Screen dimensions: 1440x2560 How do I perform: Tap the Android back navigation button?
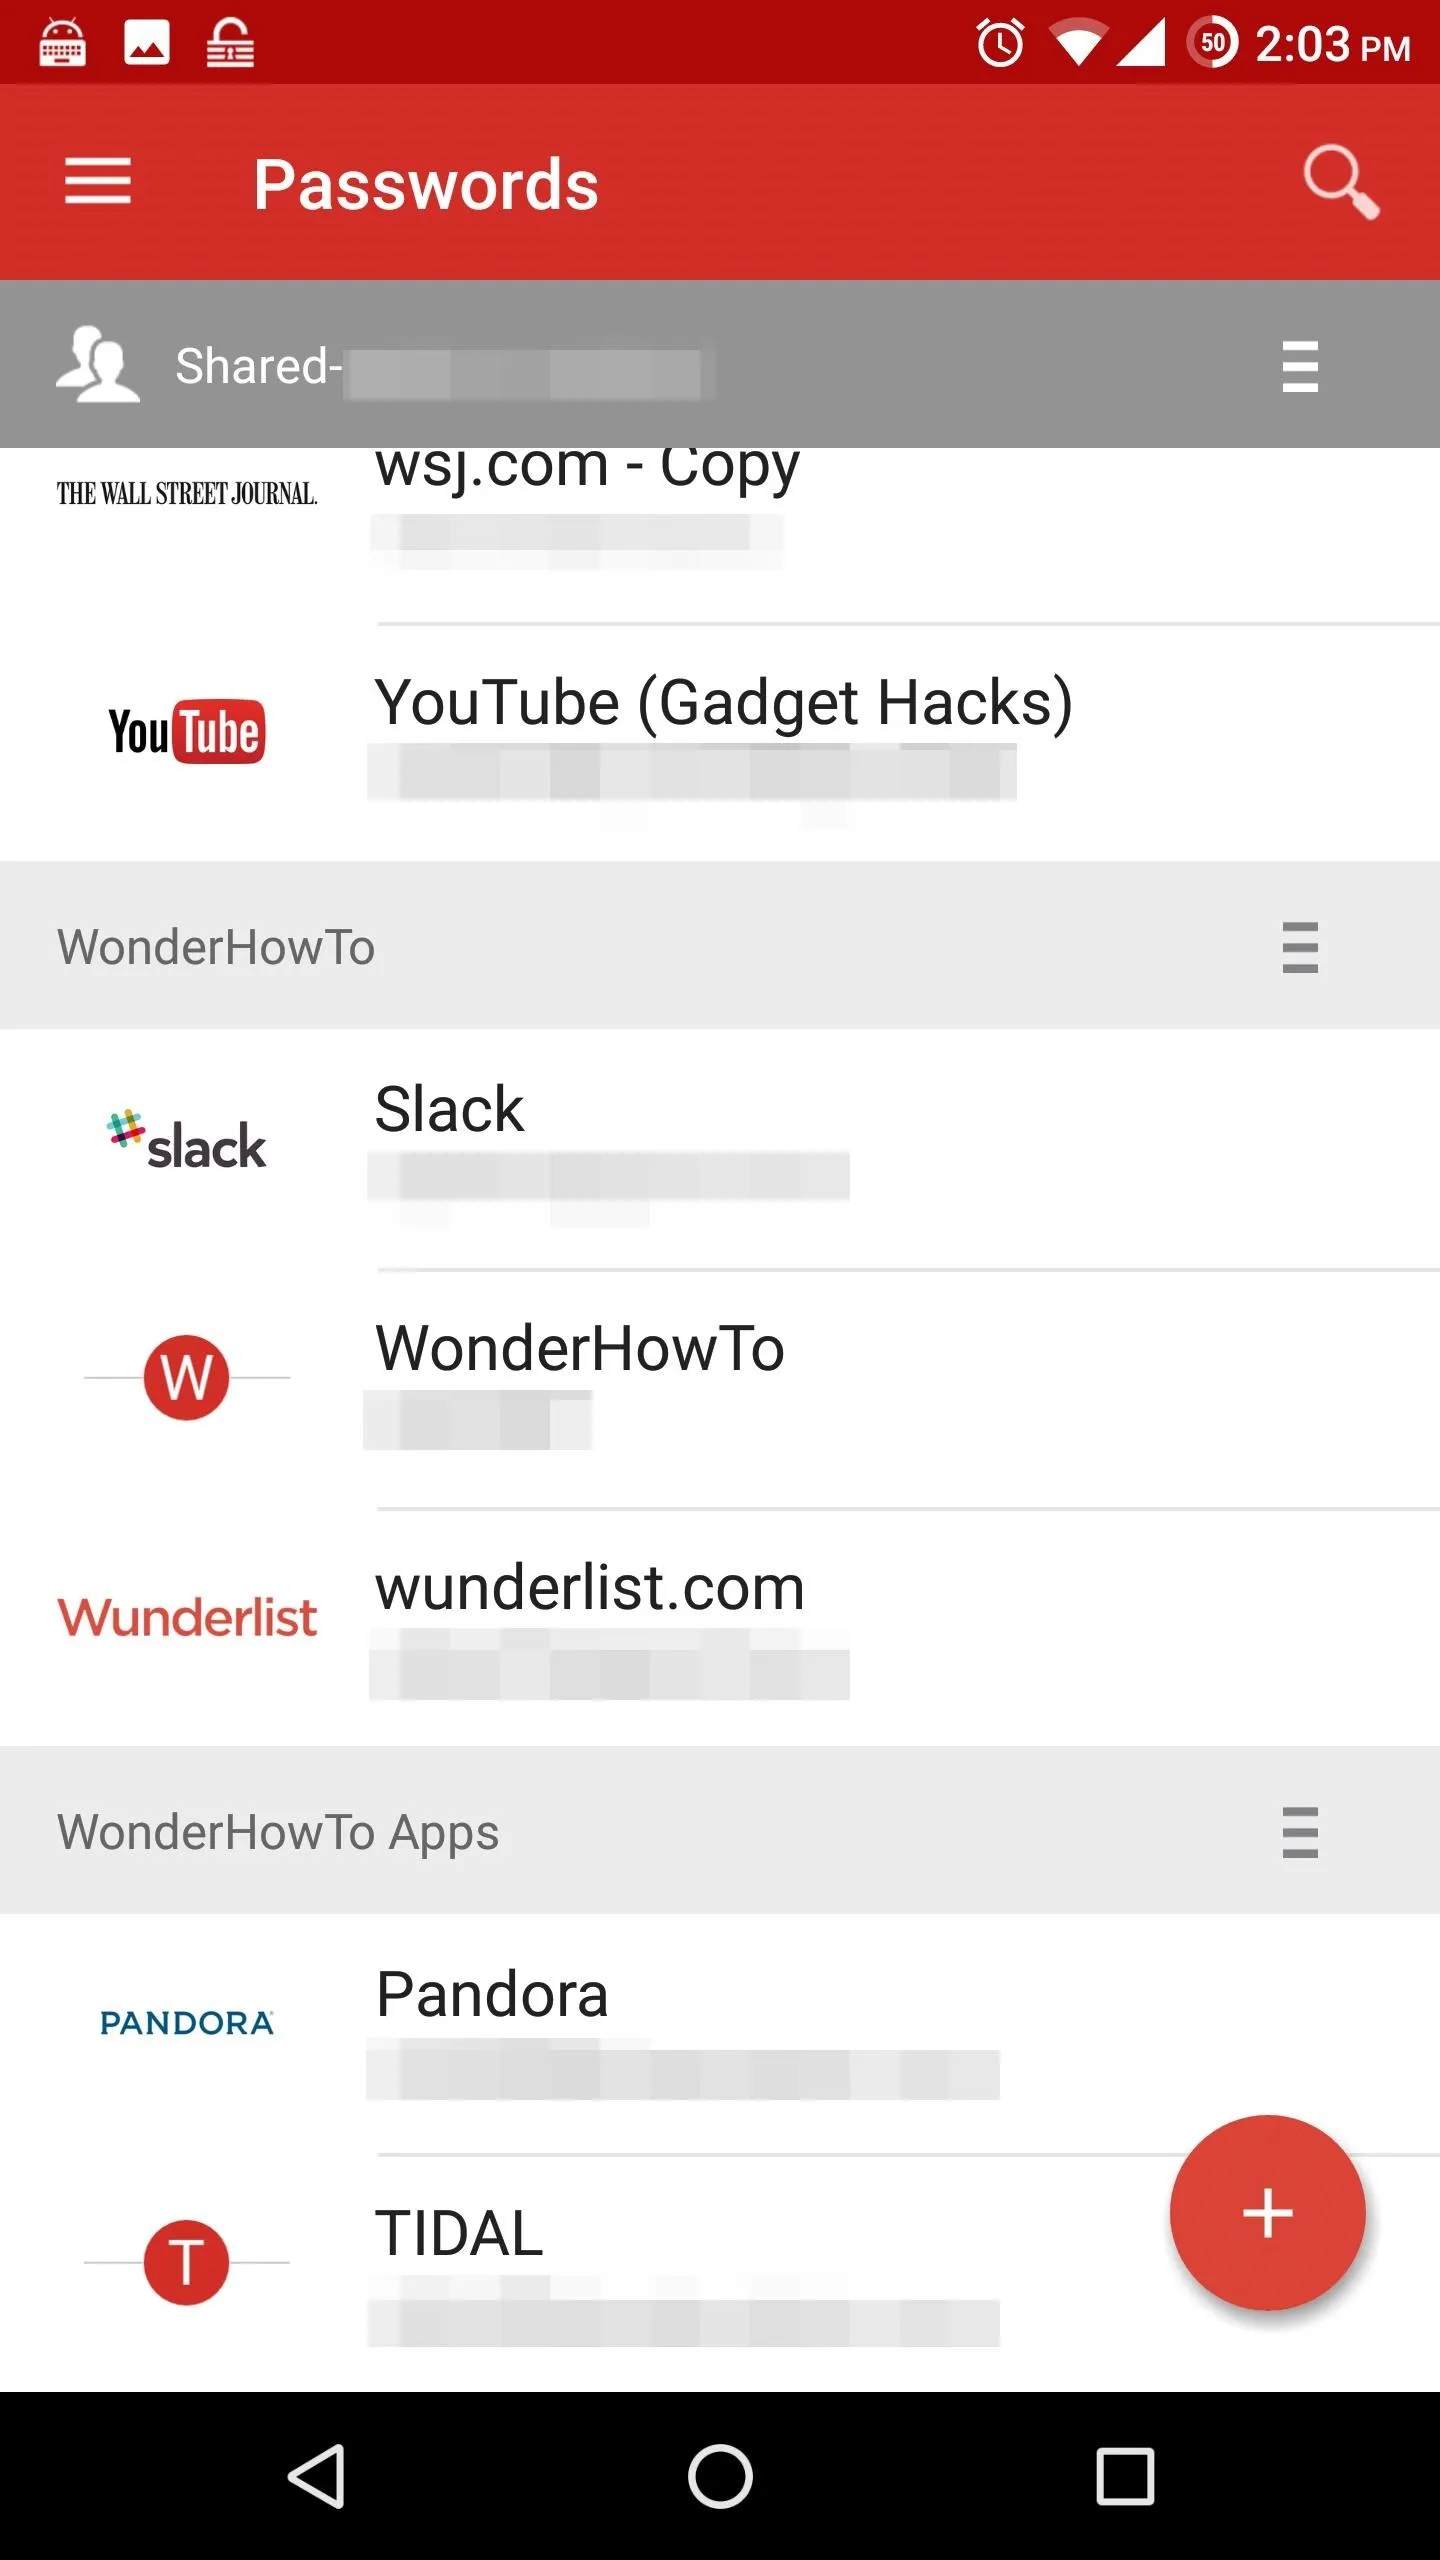click(x=318, y=2476)
